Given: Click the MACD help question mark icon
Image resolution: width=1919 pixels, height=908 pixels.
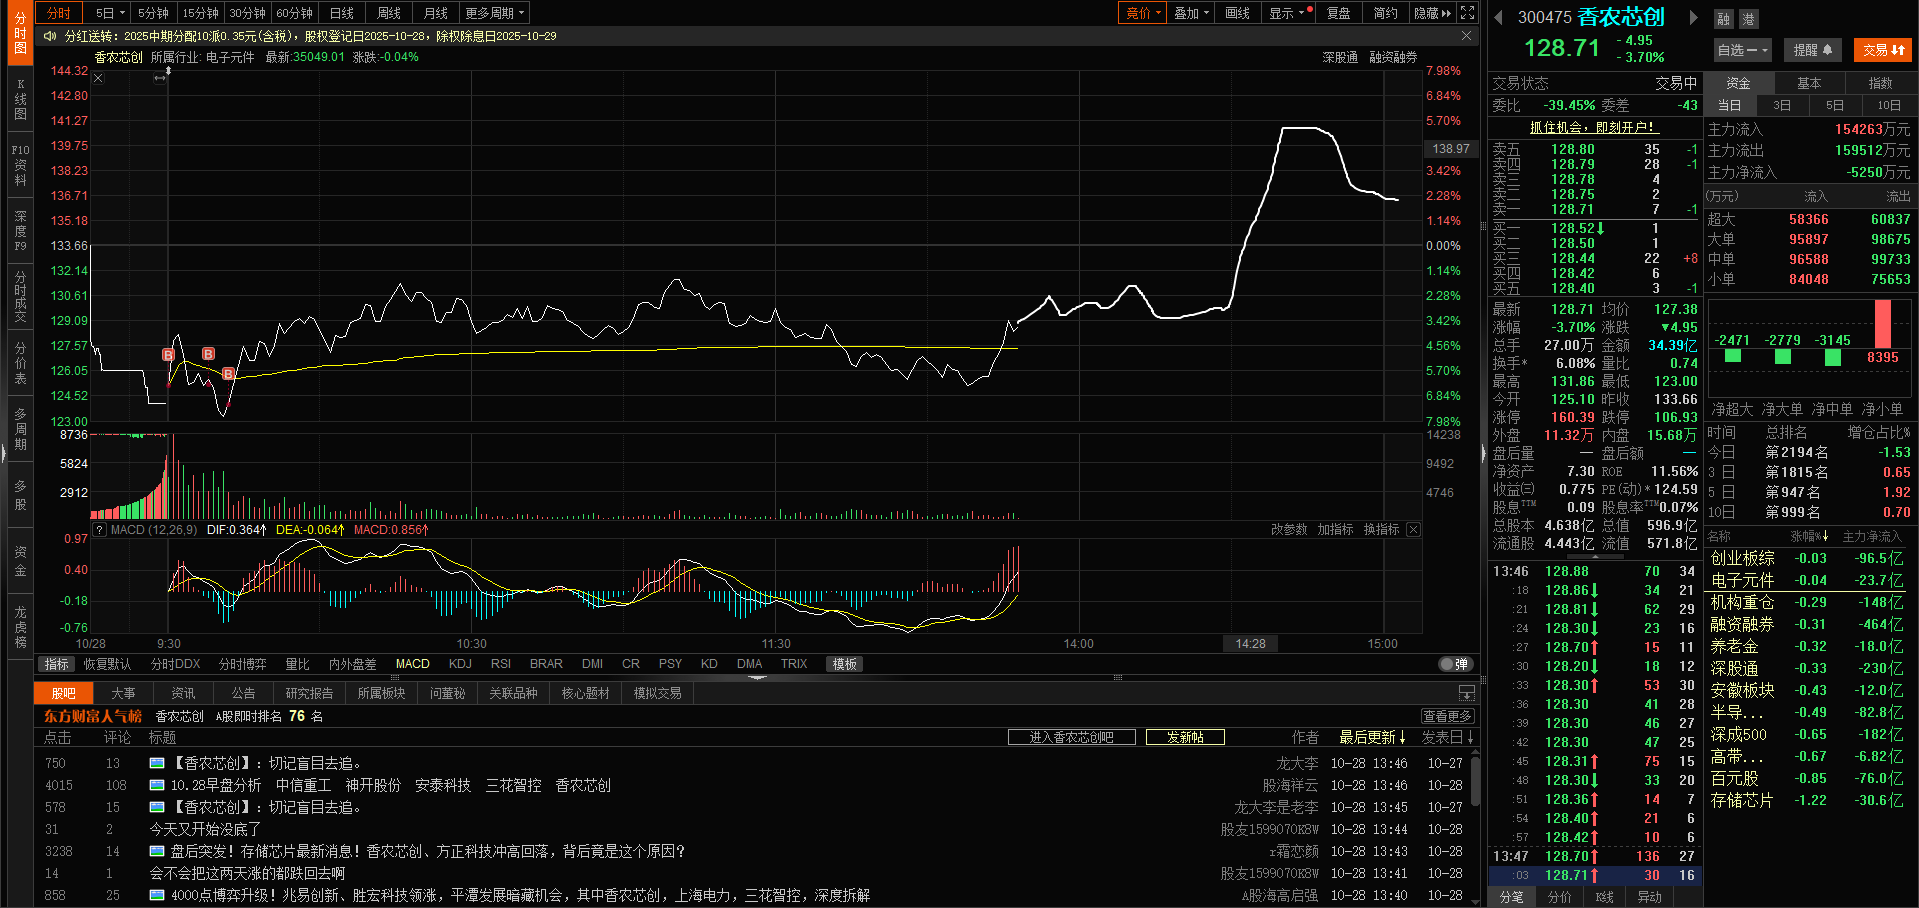Looking at the screenshot, I should [x=100, y=530].
